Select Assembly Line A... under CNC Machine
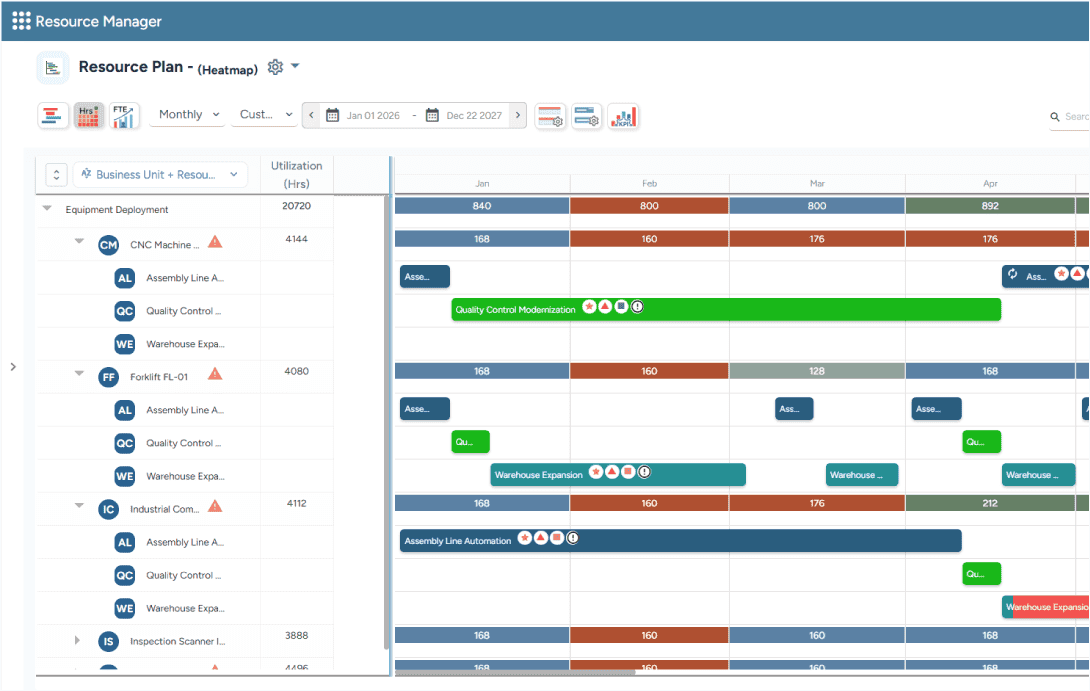1090x691 pixels. click(x=185, y=278)
